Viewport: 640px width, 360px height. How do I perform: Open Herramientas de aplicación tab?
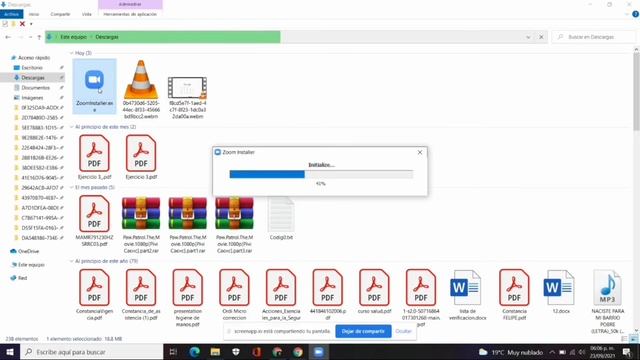coord(130,14)
